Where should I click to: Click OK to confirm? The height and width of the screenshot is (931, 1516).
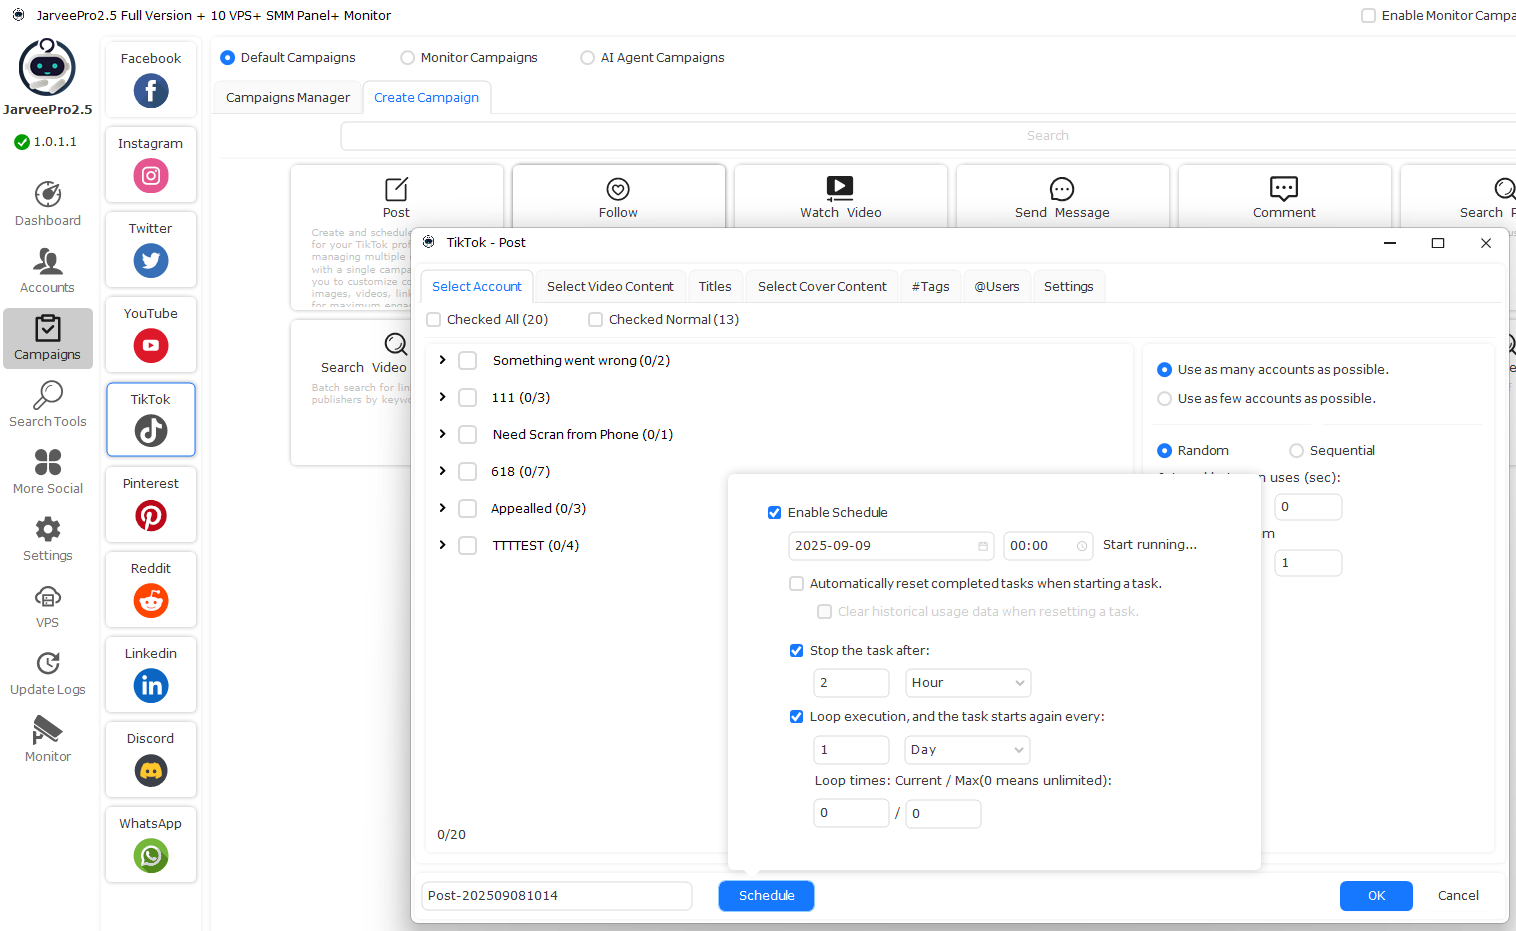click(x=1376, y=896)
